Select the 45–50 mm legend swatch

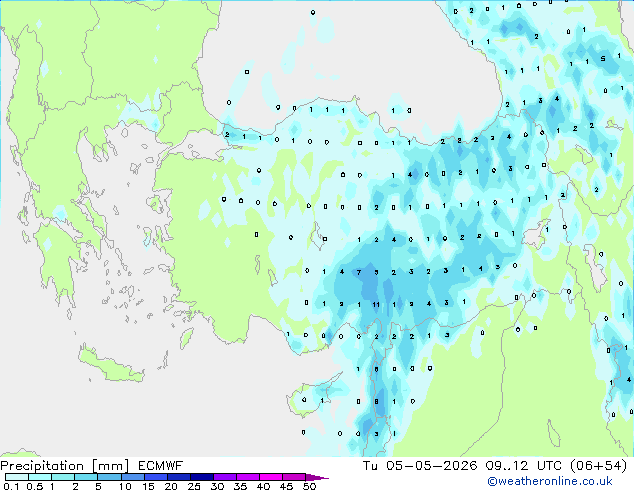[294, 477]
